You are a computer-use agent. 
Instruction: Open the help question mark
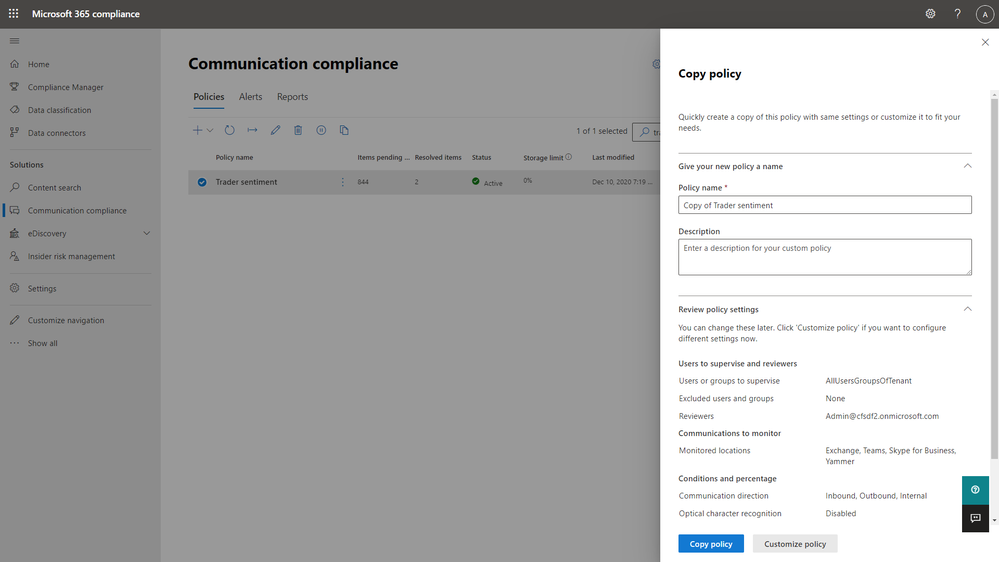[x=957, y=13]
